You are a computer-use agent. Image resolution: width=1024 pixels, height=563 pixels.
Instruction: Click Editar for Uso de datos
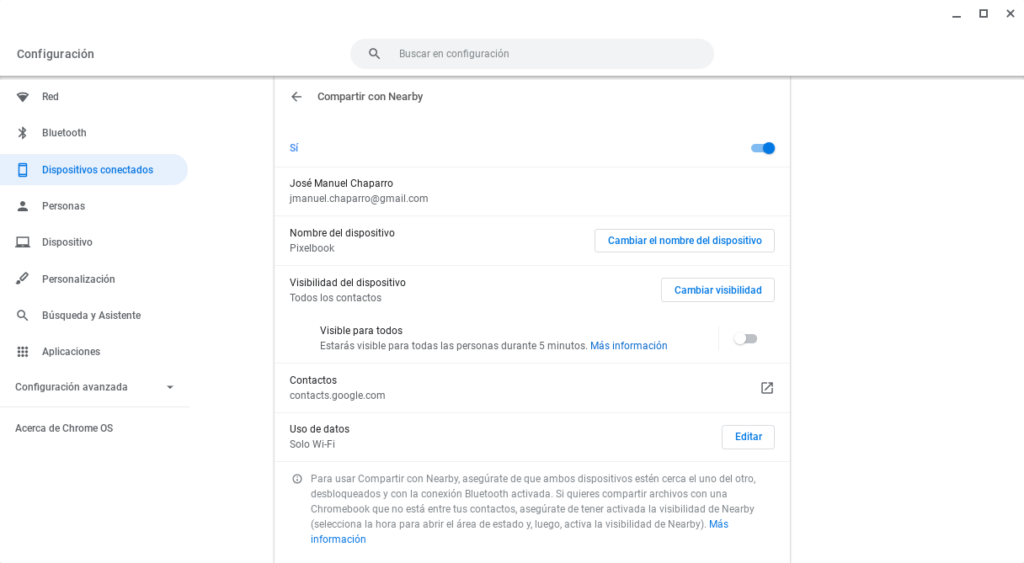click(748, 437)
